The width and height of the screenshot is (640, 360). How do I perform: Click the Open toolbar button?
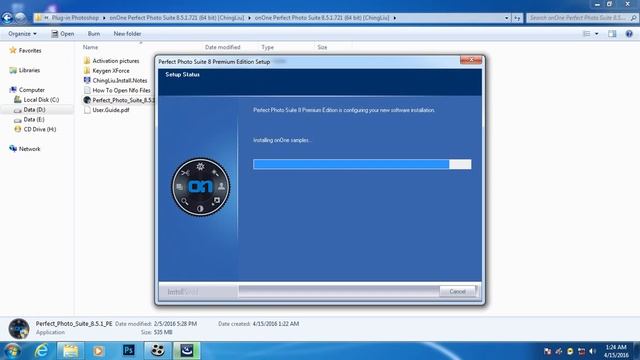coord(62,33)
